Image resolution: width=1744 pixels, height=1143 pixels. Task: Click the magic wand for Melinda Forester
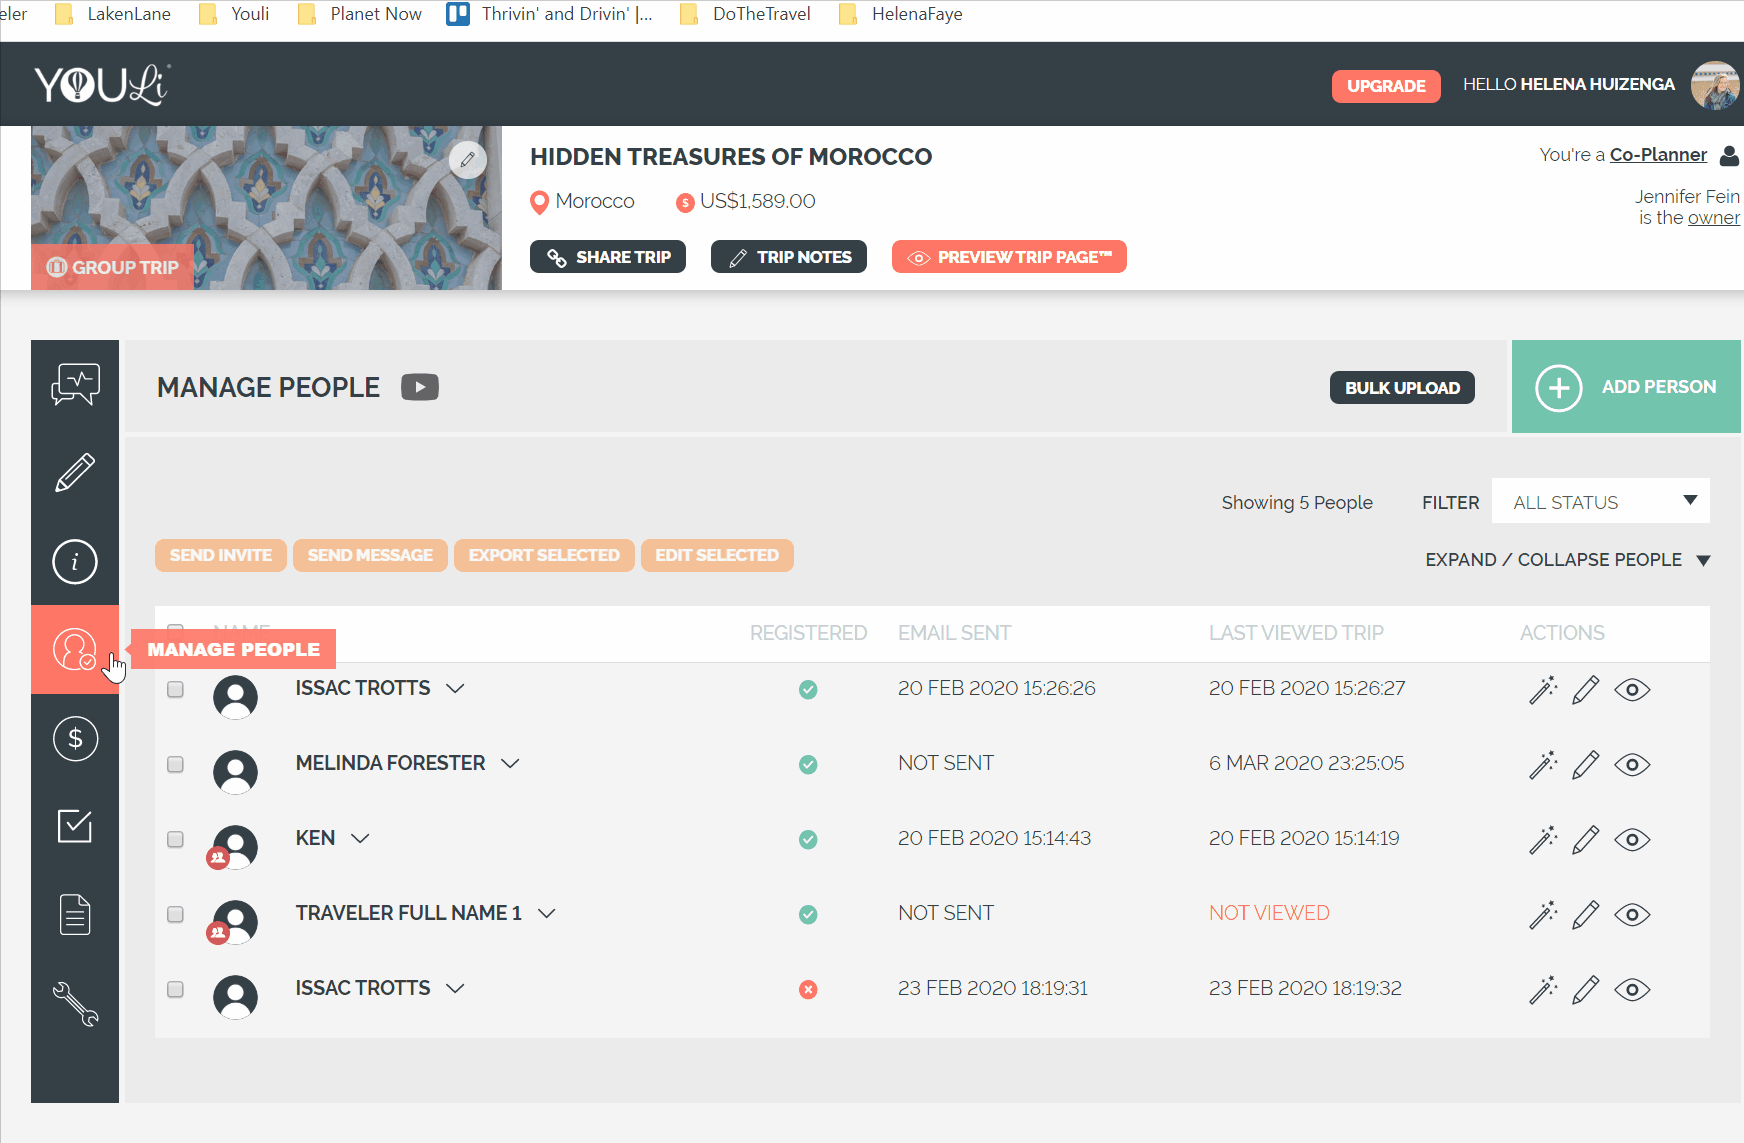point(1543,765)
